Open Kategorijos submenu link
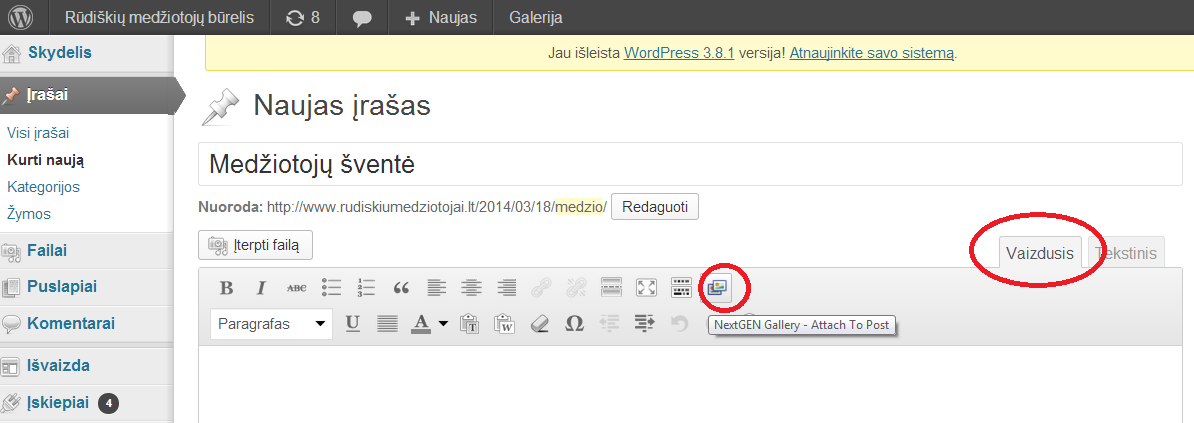Viewport: 1194px width, 423px height. (43, 187)
